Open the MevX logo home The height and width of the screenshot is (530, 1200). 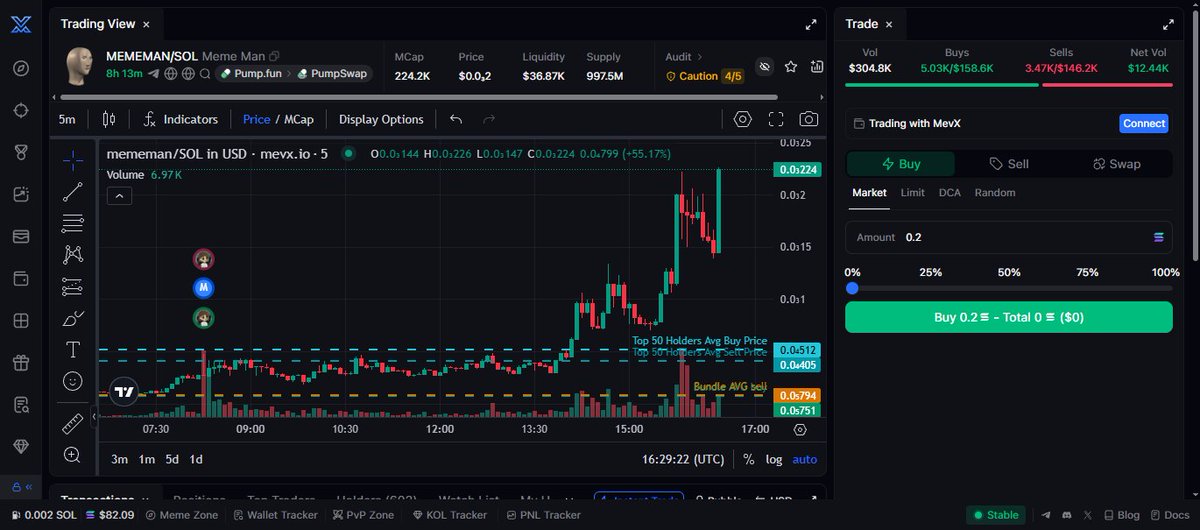22,25
